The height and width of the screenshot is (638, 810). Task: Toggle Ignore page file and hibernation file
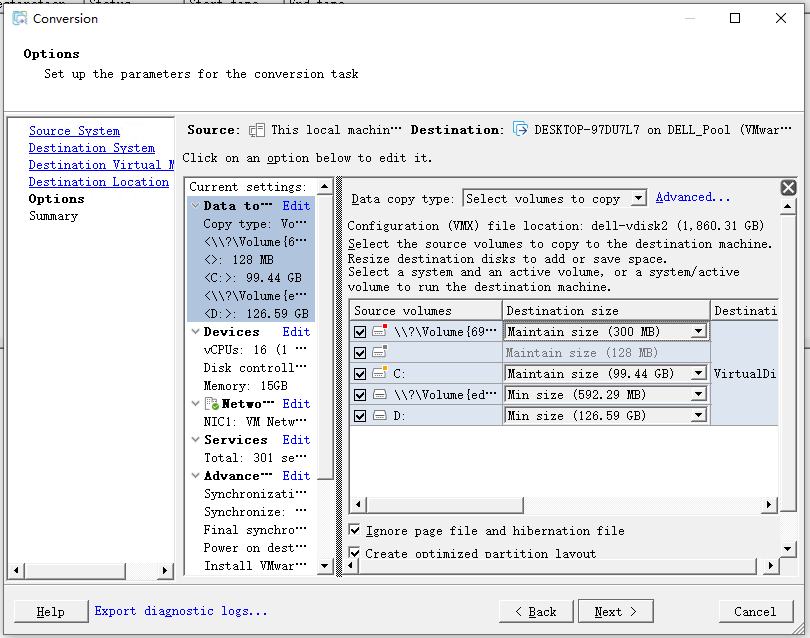coord(354,530)
